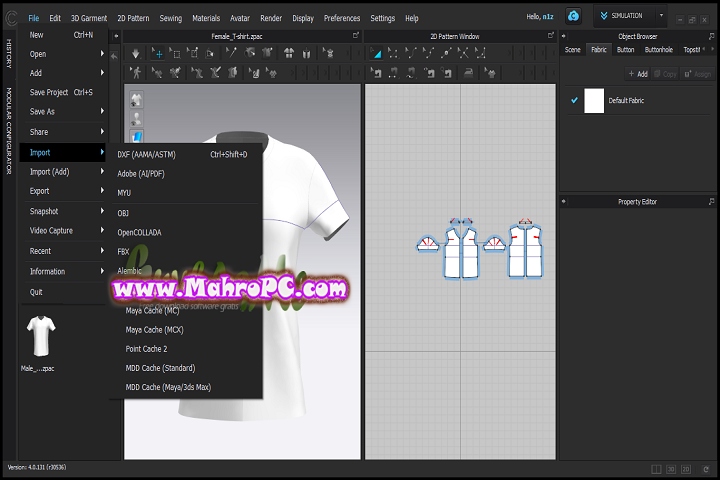Select MDD Cache (Standard) import option
720x480 pixels.
(186, 368)
